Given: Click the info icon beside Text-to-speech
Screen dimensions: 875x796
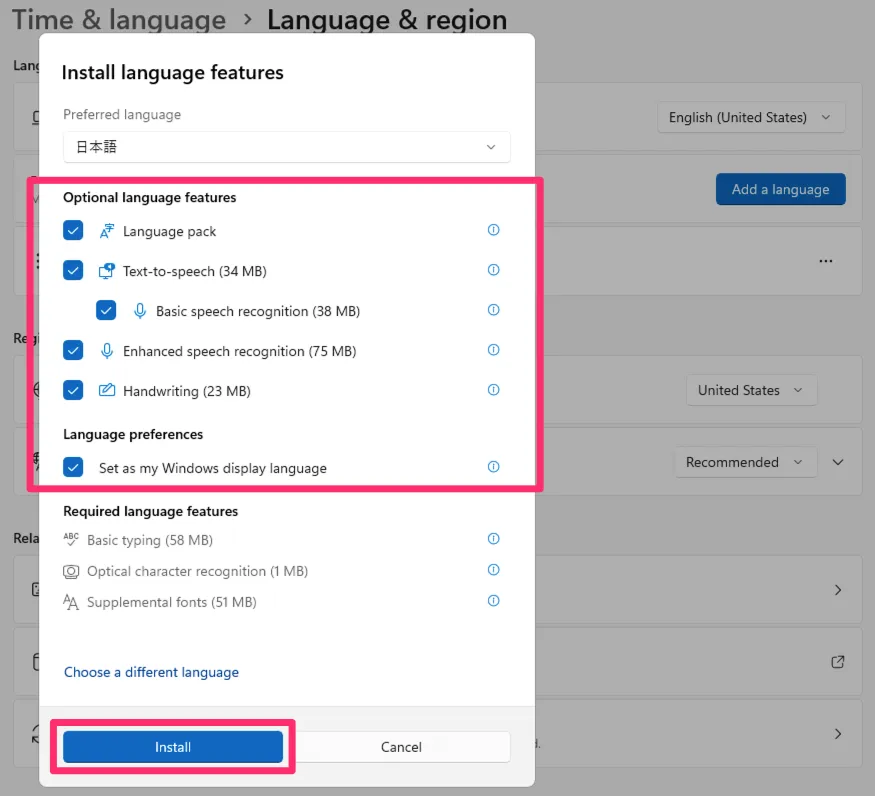Looking at the screenshot, I should click(x=493, y=270).
